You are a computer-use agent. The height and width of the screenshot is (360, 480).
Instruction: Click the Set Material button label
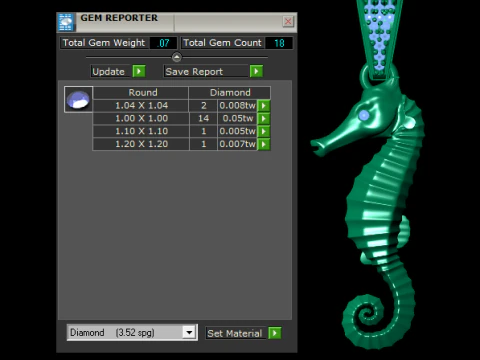[235, 333]
